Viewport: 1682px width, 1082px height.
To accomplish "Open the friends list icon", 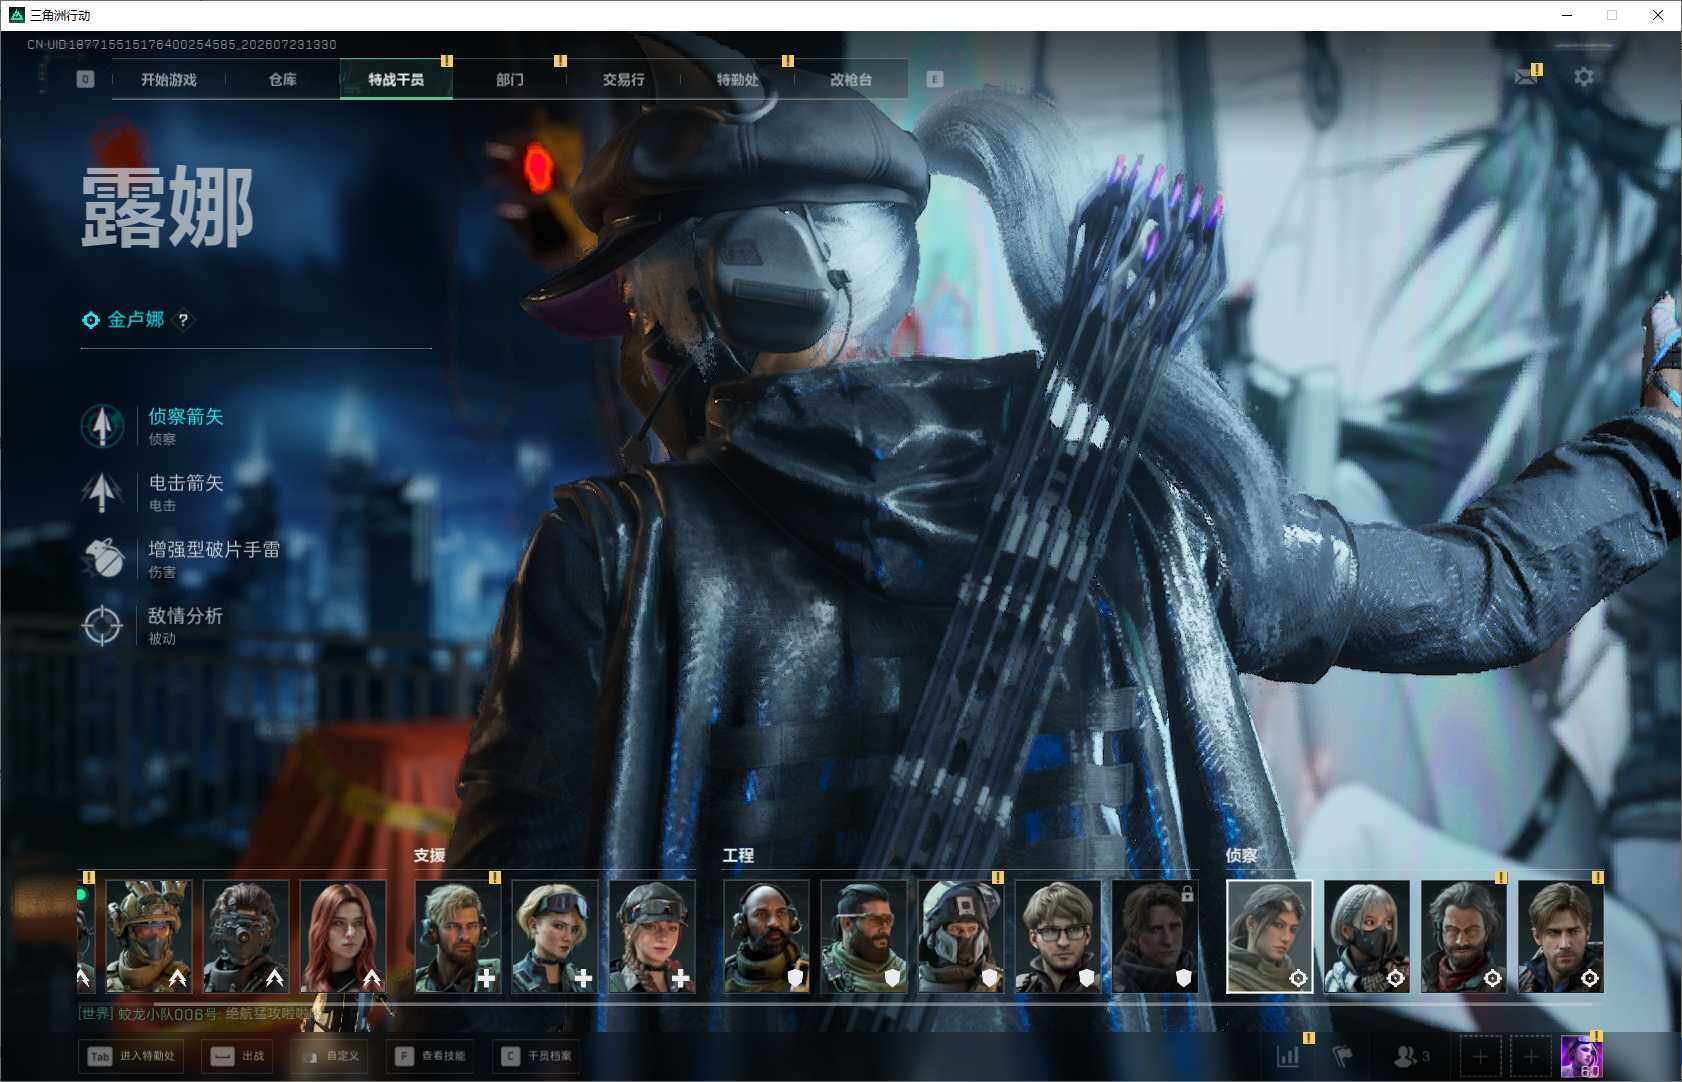I will tap(1412, 1056).
